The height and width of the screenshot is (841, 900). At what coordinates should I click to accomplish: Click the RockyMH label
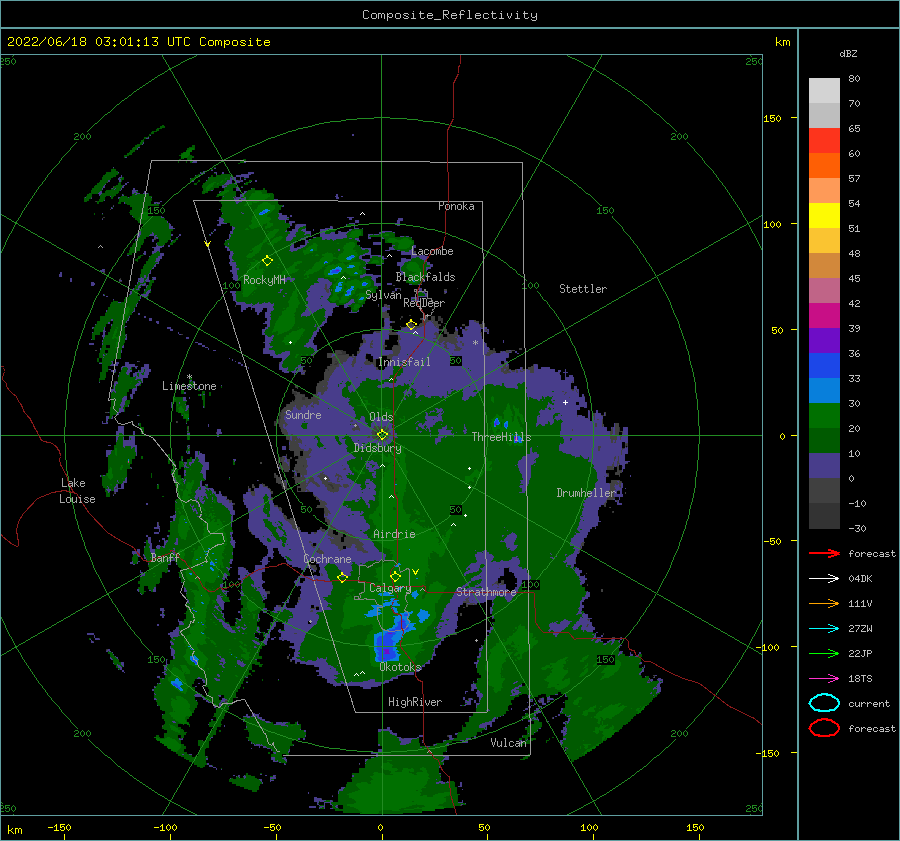tap(264, 280)
